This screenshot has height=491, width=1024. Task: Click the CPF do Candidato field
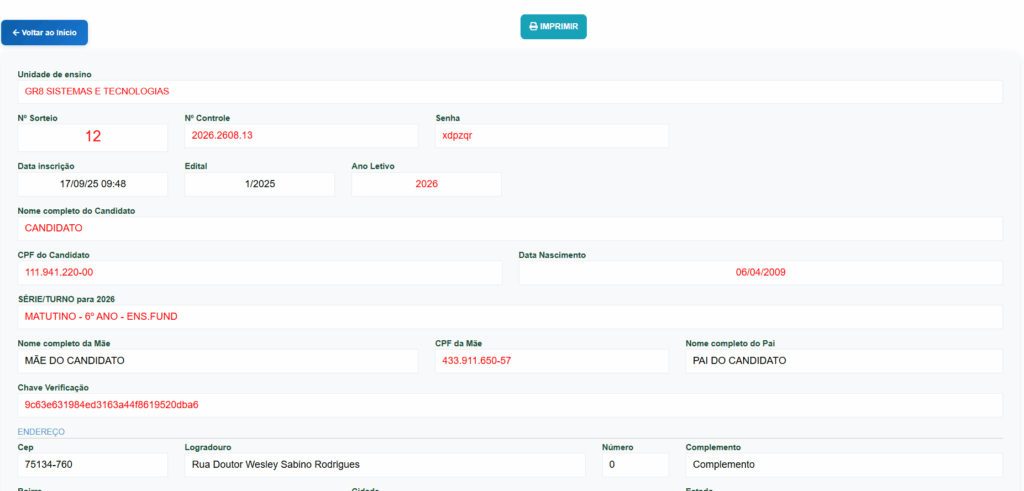coord(260,272)
